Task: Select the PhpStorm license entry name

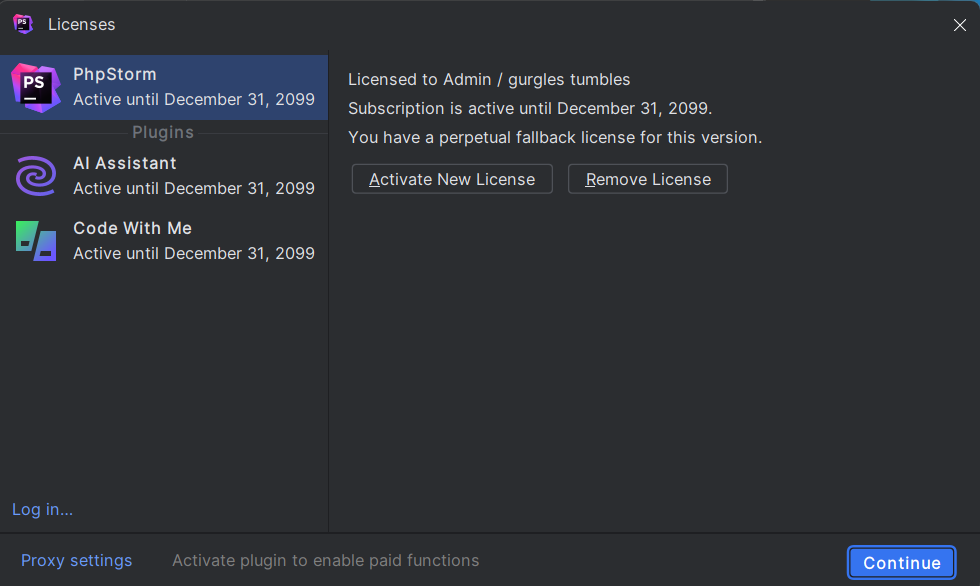Action: click(115, 74)
